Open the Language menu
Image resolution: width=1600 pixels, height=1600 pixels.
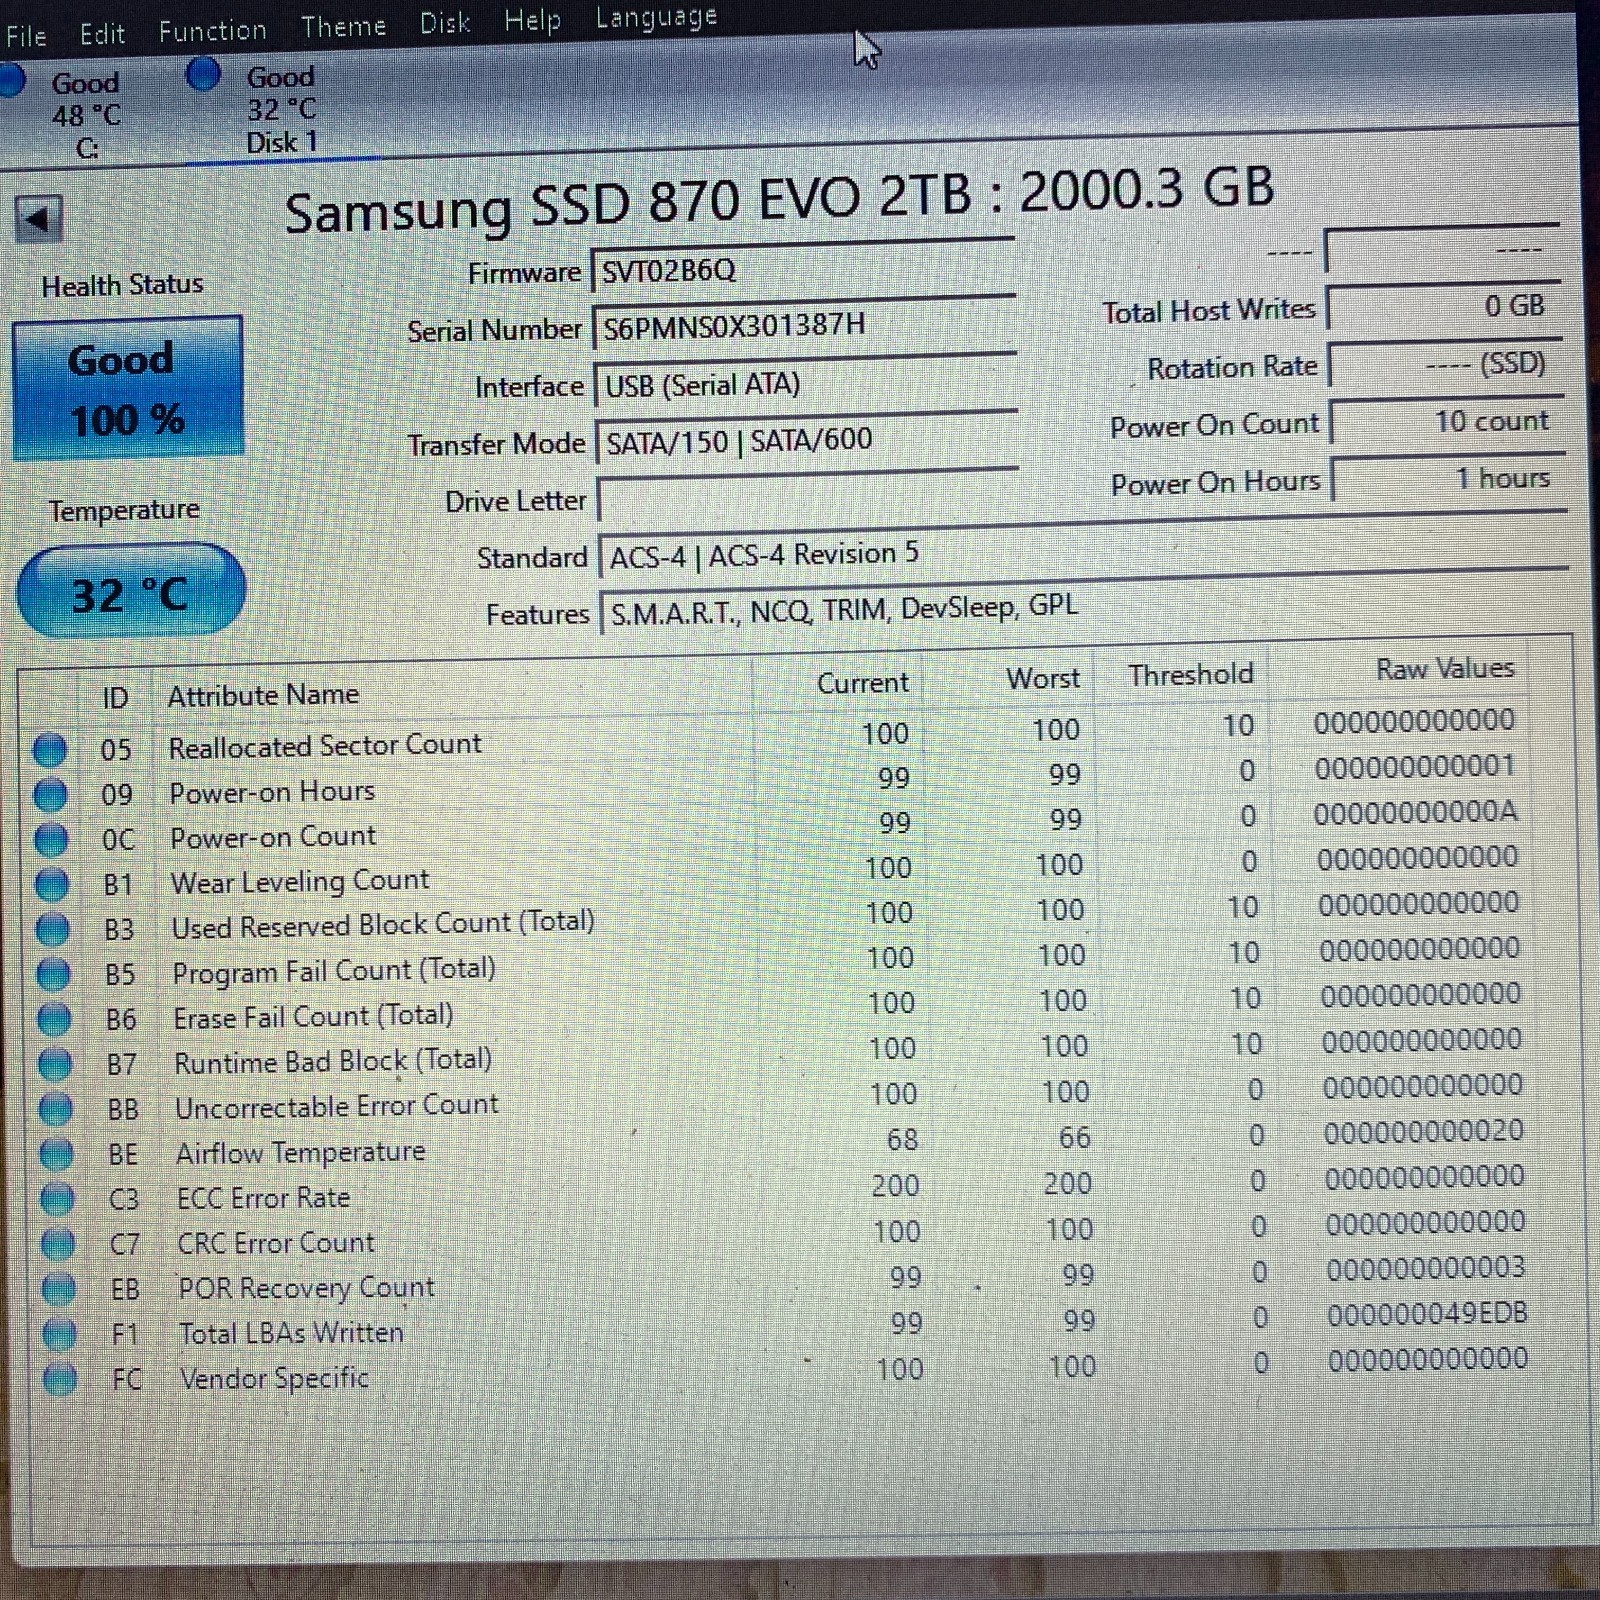[656, 17]
